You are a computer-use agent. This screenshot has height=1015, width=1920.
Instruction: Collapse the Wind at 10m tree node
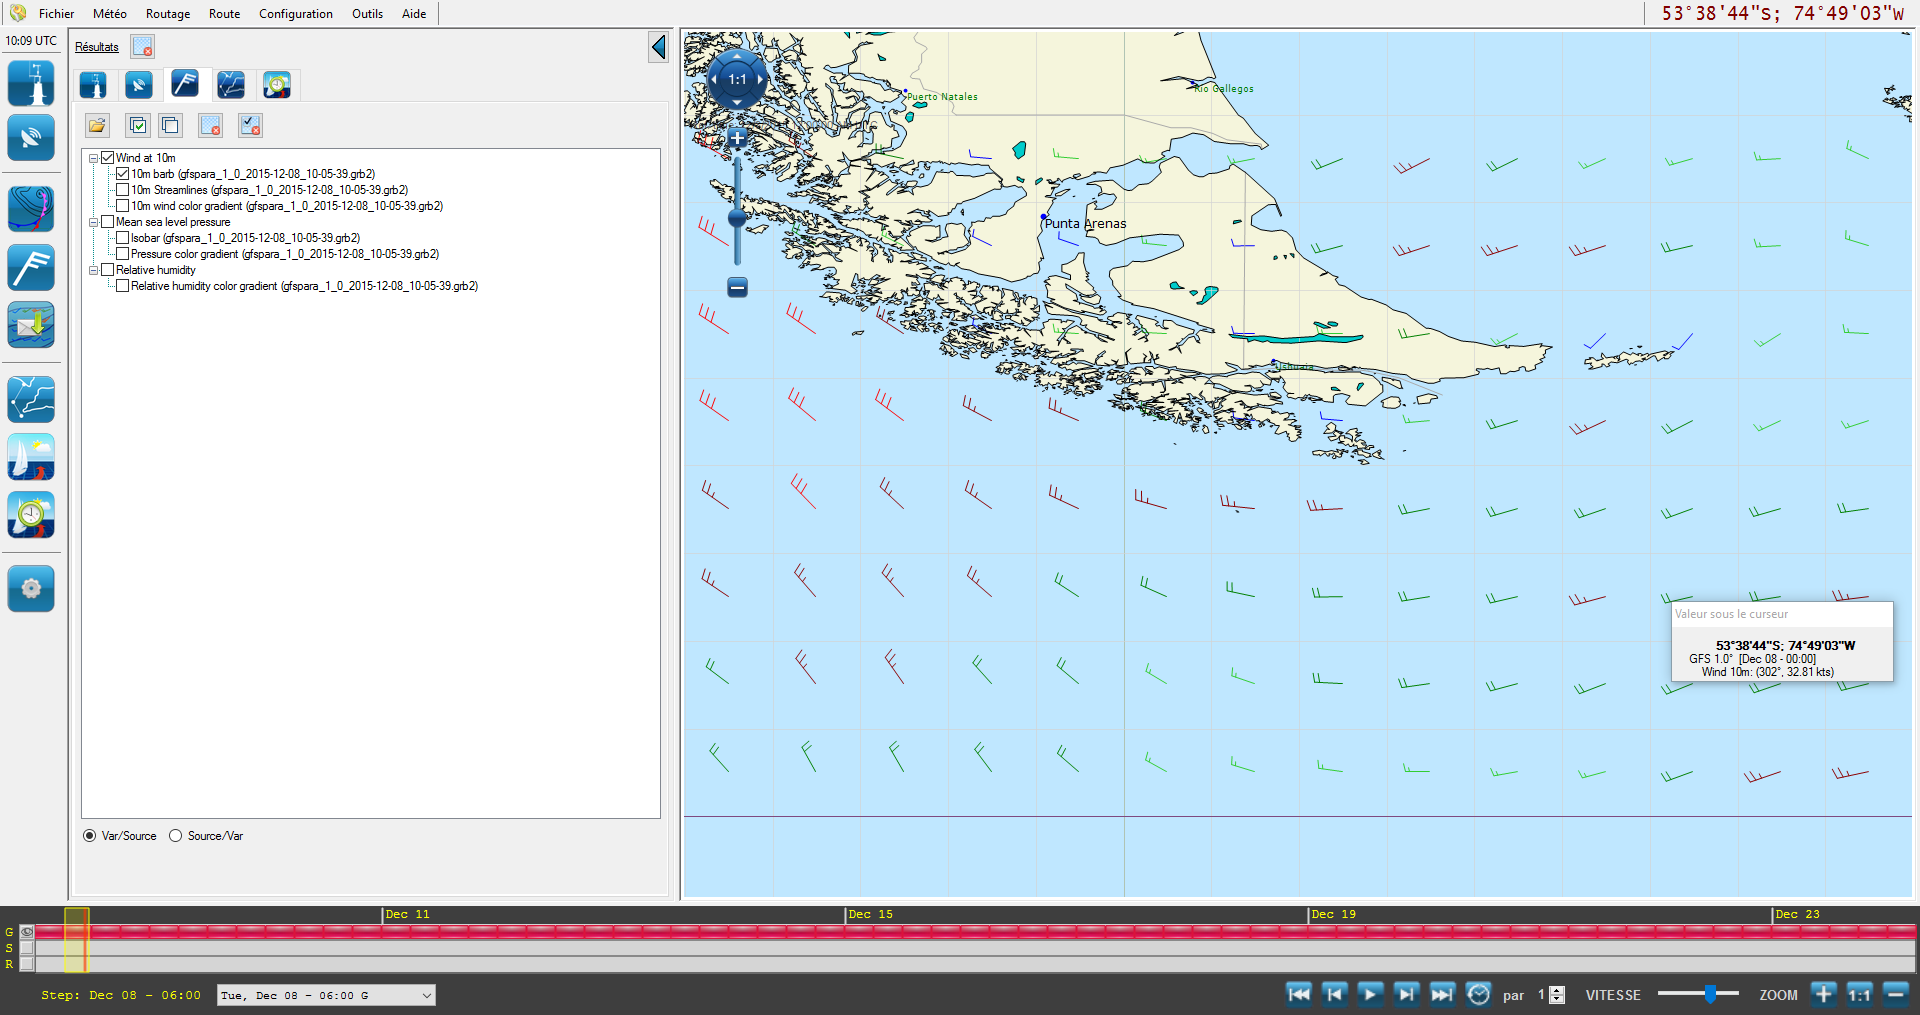(x=93, y=158)
